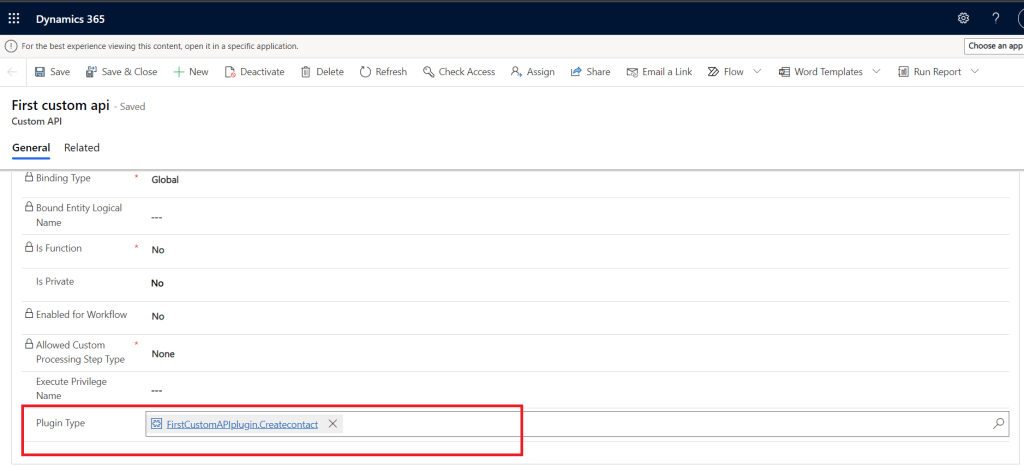Click the help question mark icon
This screenshot has height=466, width=1024.
995,19
